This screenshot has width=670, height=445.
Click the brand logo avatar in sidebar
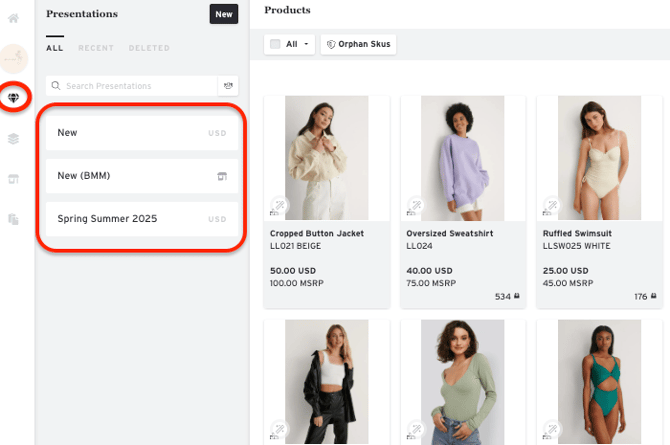point(15,58)
